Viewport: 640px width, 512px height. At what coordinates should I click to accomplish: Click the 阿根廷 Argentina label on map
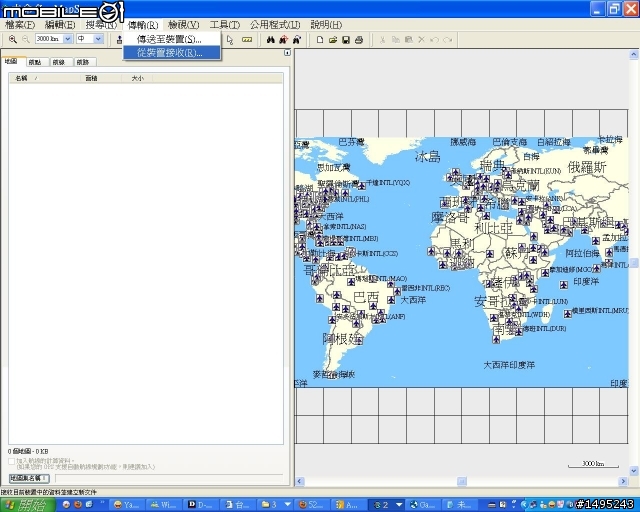tap(343, 338)
